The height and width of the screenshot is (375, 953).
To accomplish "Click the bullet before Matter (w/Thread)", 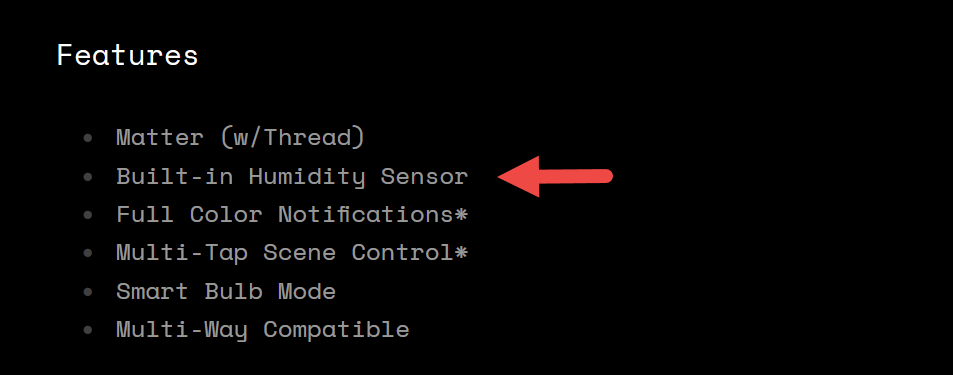I will 88,138.
